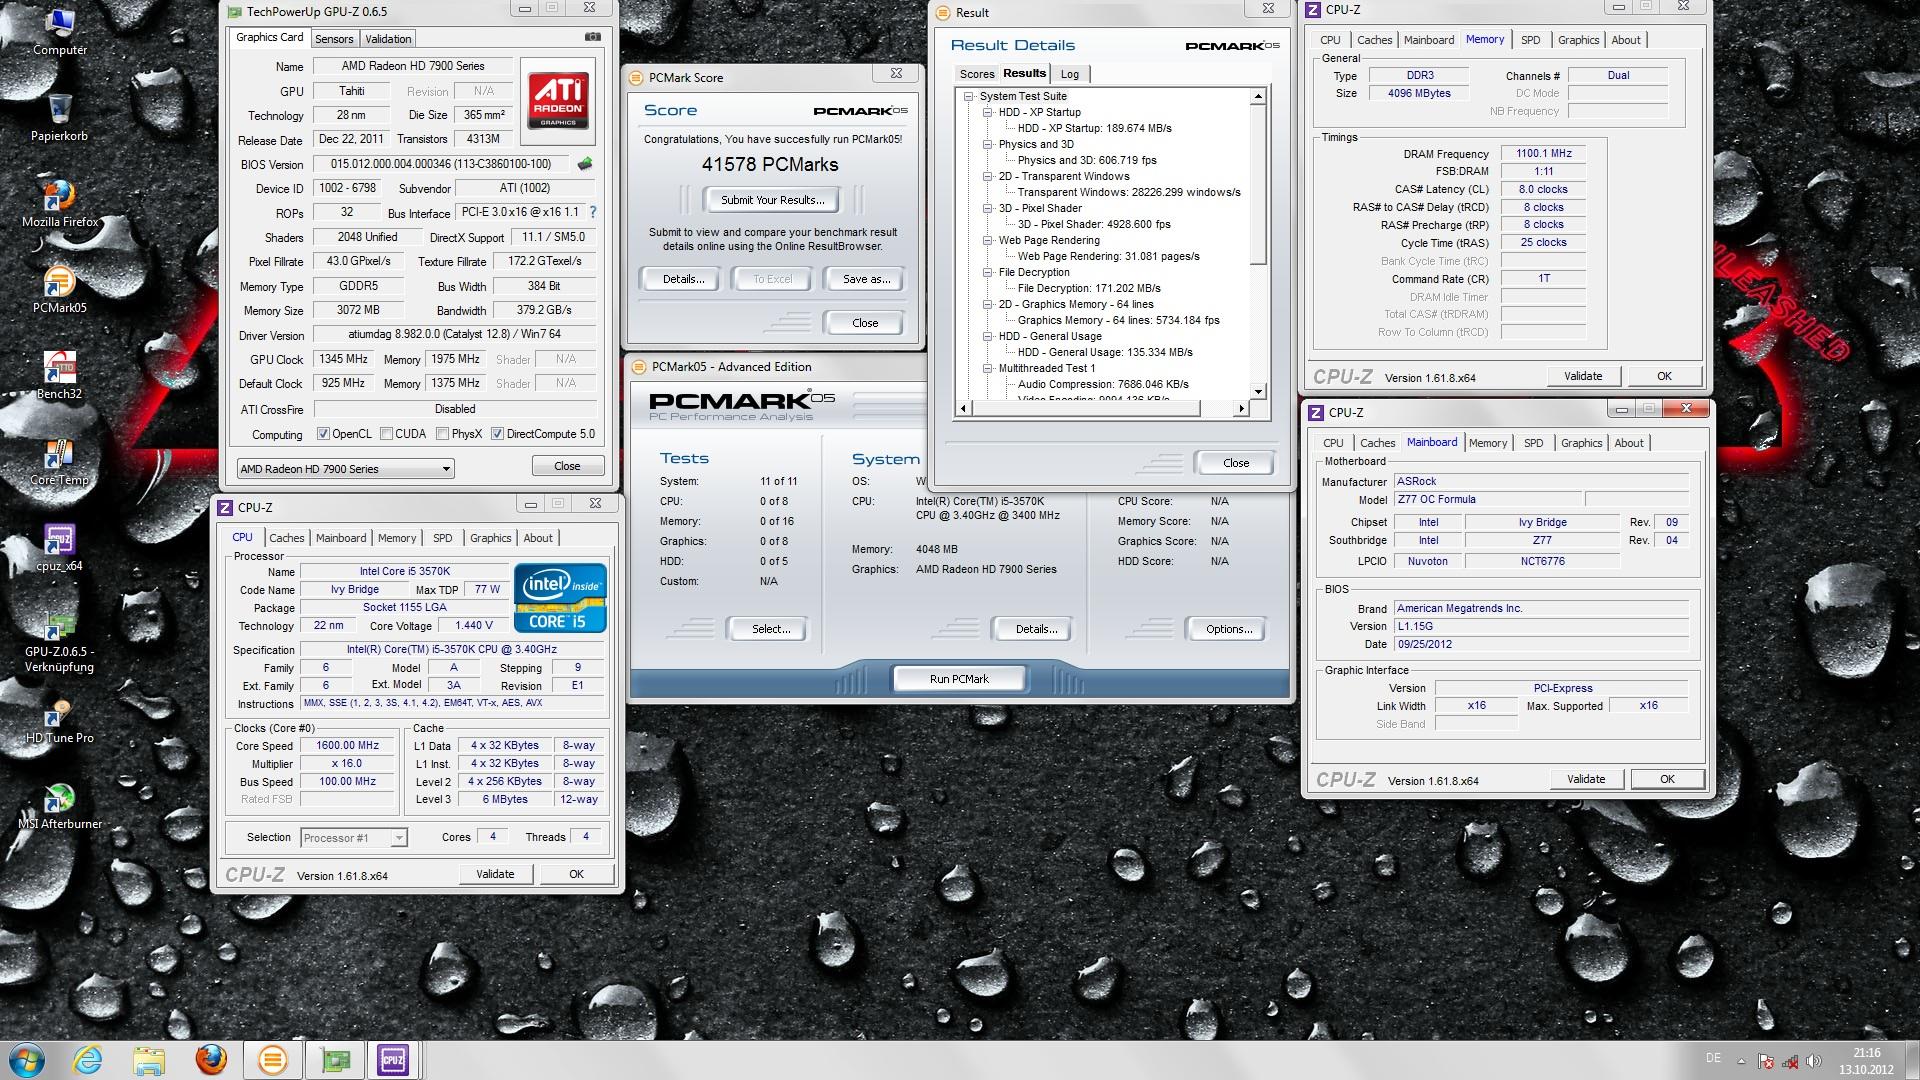
Task: Open the PCMark05 desktop shortcut
Action: pyautogui.click(x=59, y=289)
